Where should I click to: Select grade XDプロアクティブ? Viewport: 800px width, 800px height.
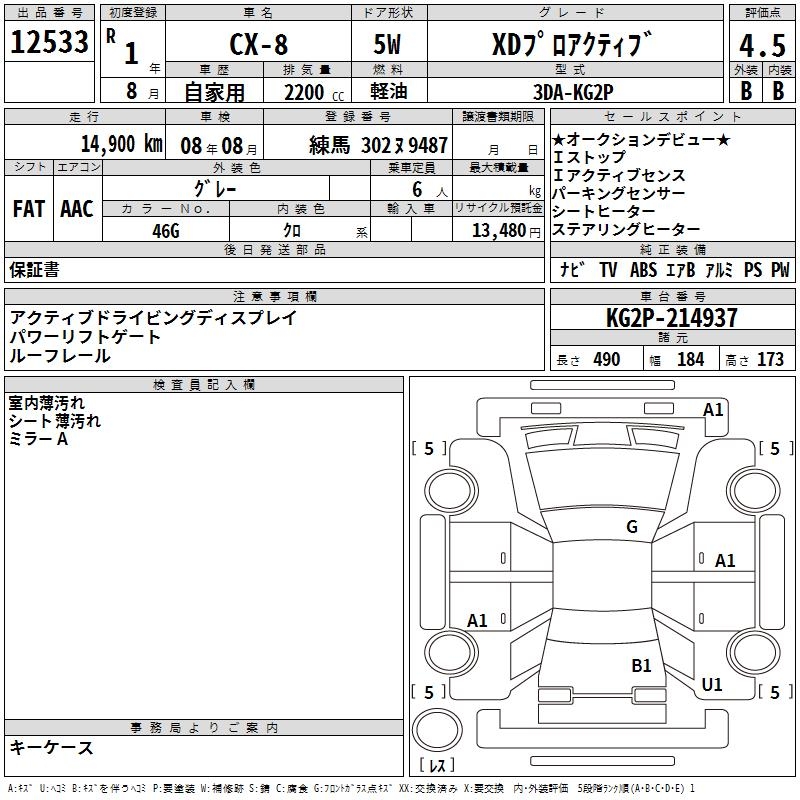point(572,43)
